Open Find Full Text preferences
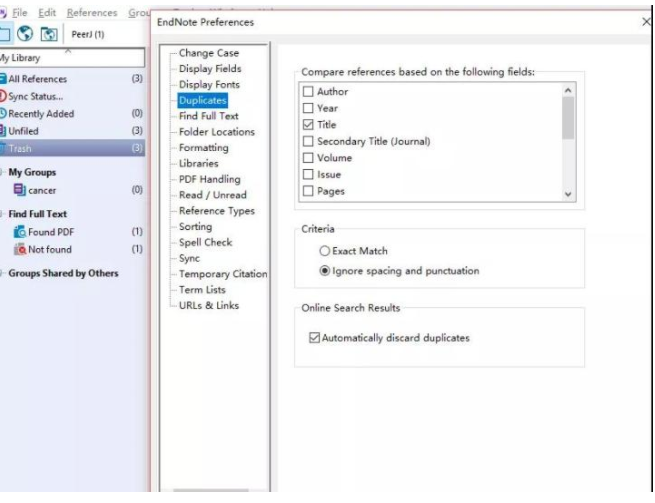 point(208,116)
